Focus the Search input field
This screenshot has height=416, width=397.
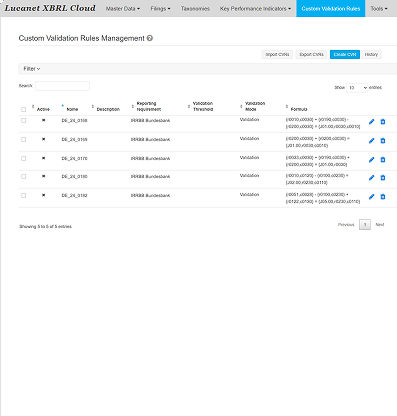pos(62,86)
